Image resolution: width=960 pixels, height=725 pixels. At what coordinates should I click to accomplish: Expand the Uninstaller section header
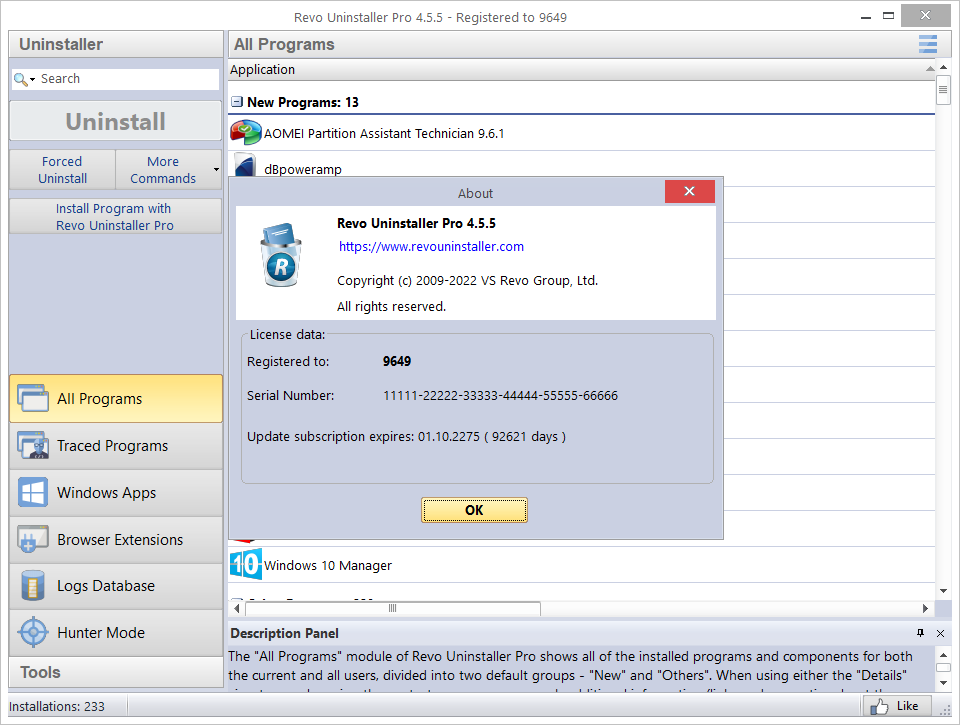coord(116,44)
